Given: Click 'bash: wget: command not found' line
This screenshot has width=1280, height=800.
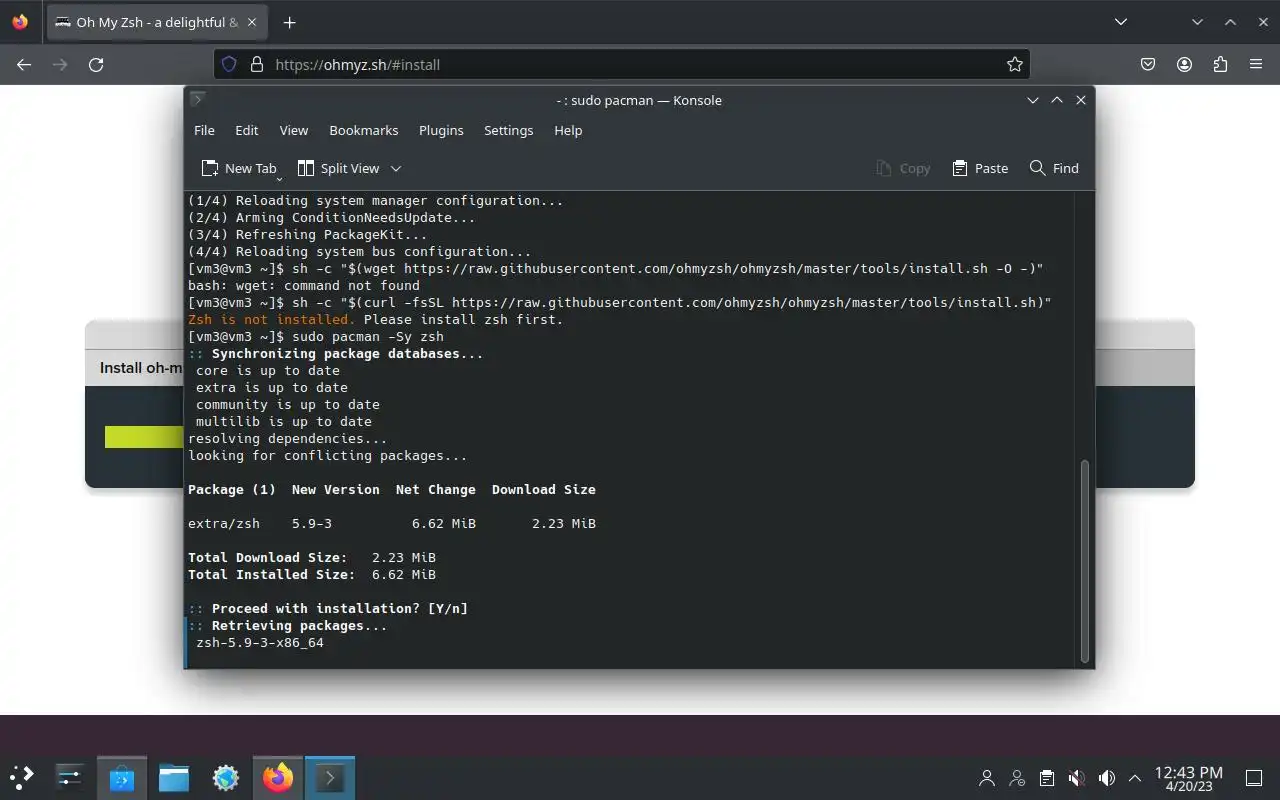Looking at the screenshot, I should pyautogui.click(x=304, y=285).
